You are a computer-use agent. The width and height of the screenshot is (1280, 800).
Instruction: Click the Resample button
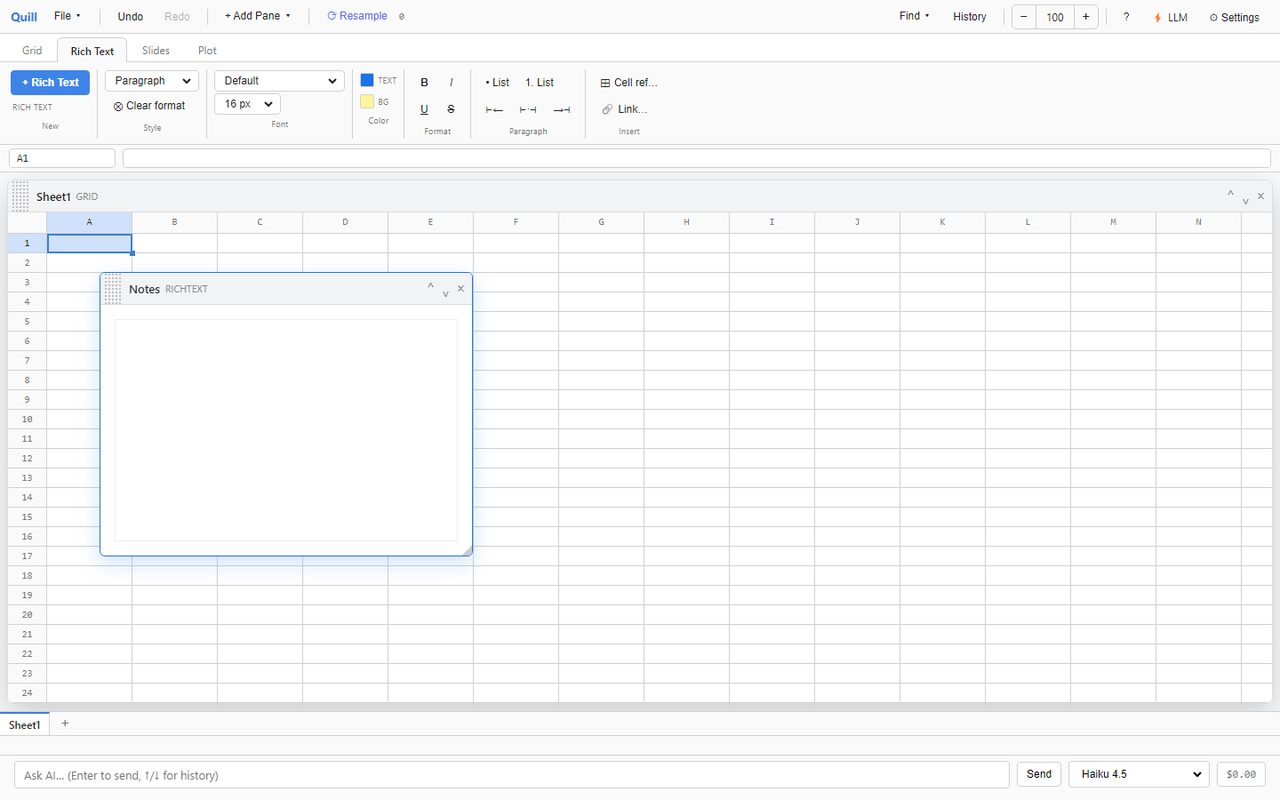357,16
